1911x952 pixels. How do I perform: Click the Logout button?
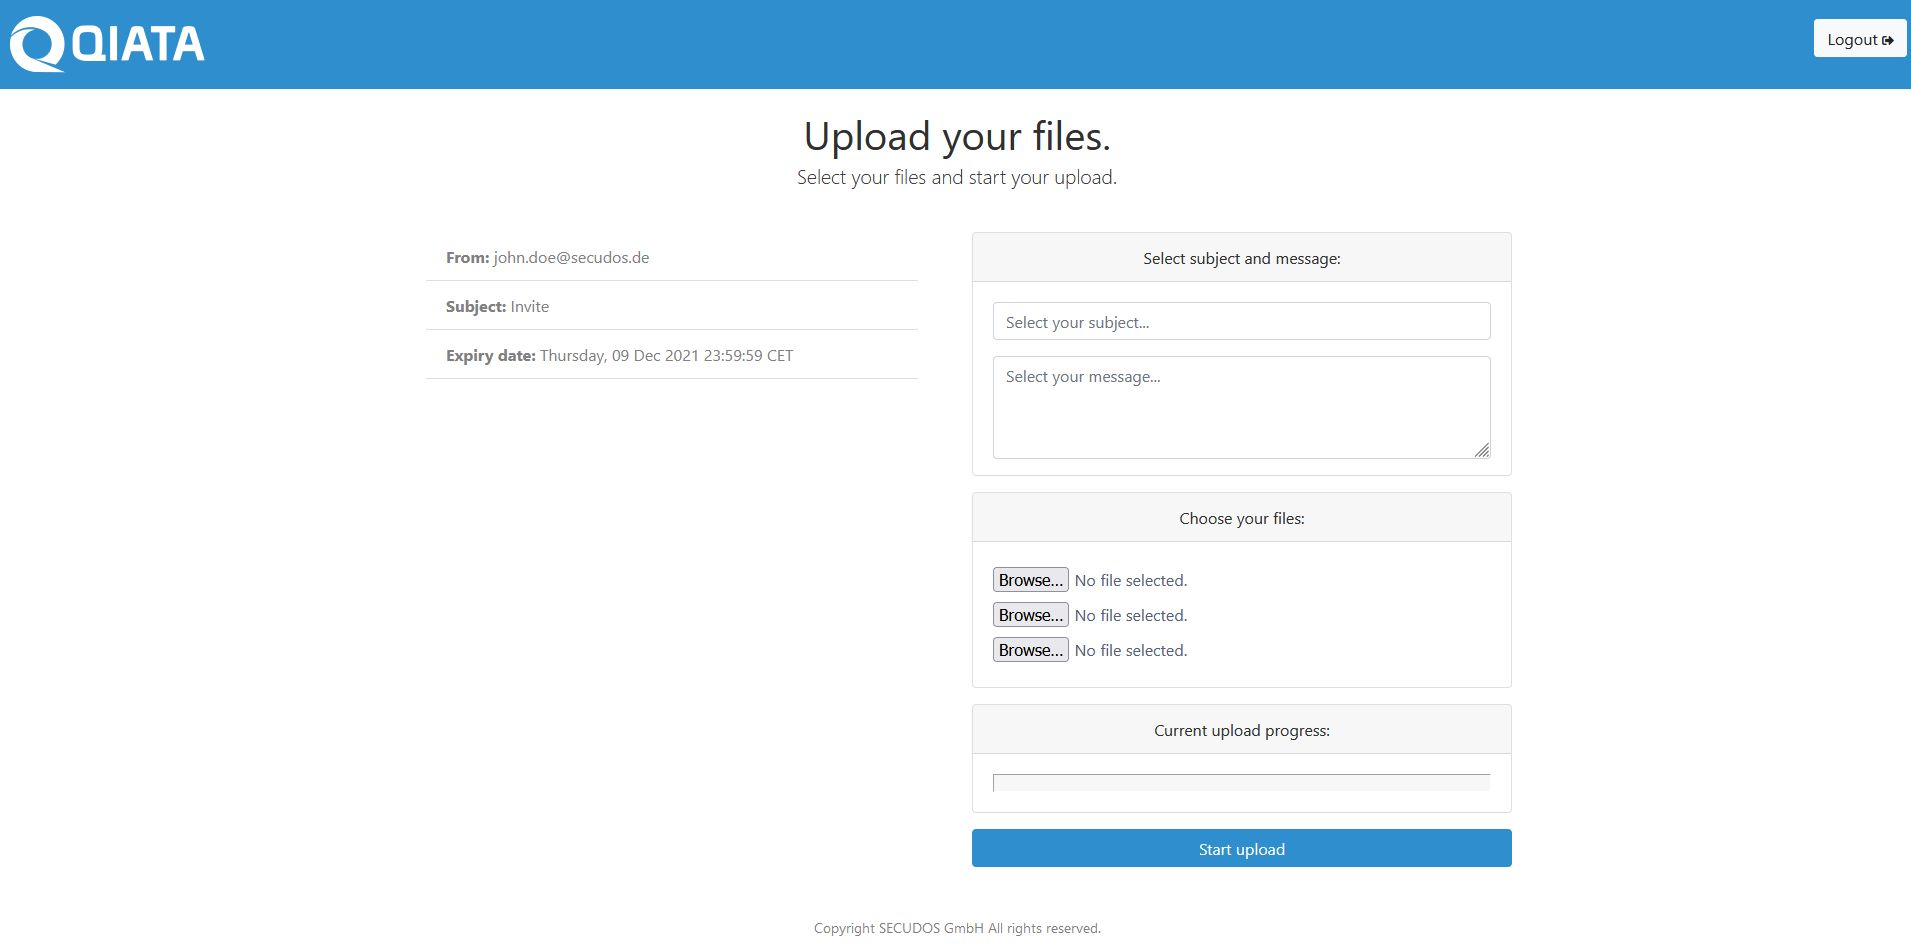1858,38
